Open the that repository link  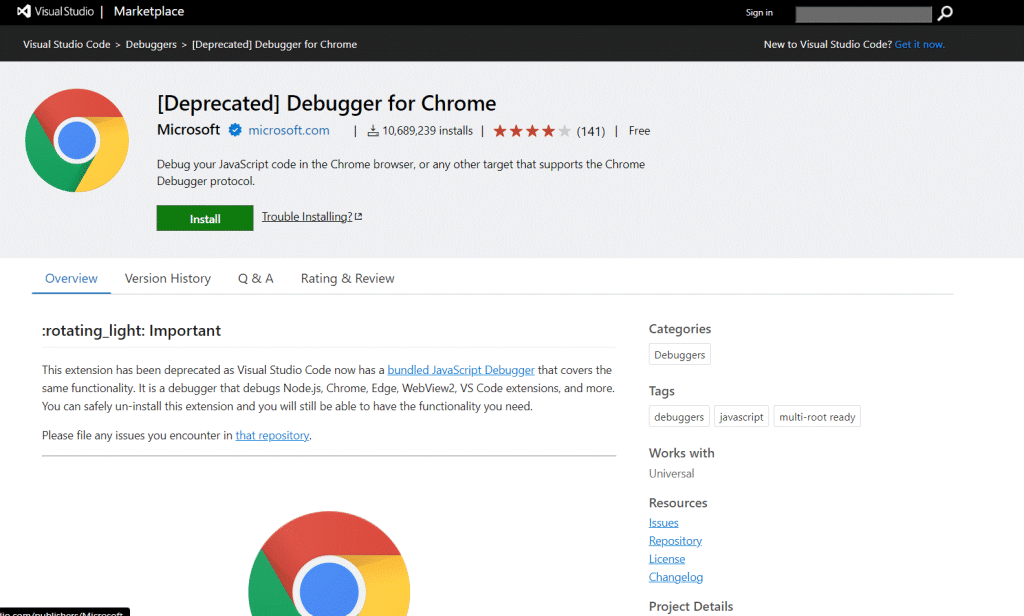point(272,435)
